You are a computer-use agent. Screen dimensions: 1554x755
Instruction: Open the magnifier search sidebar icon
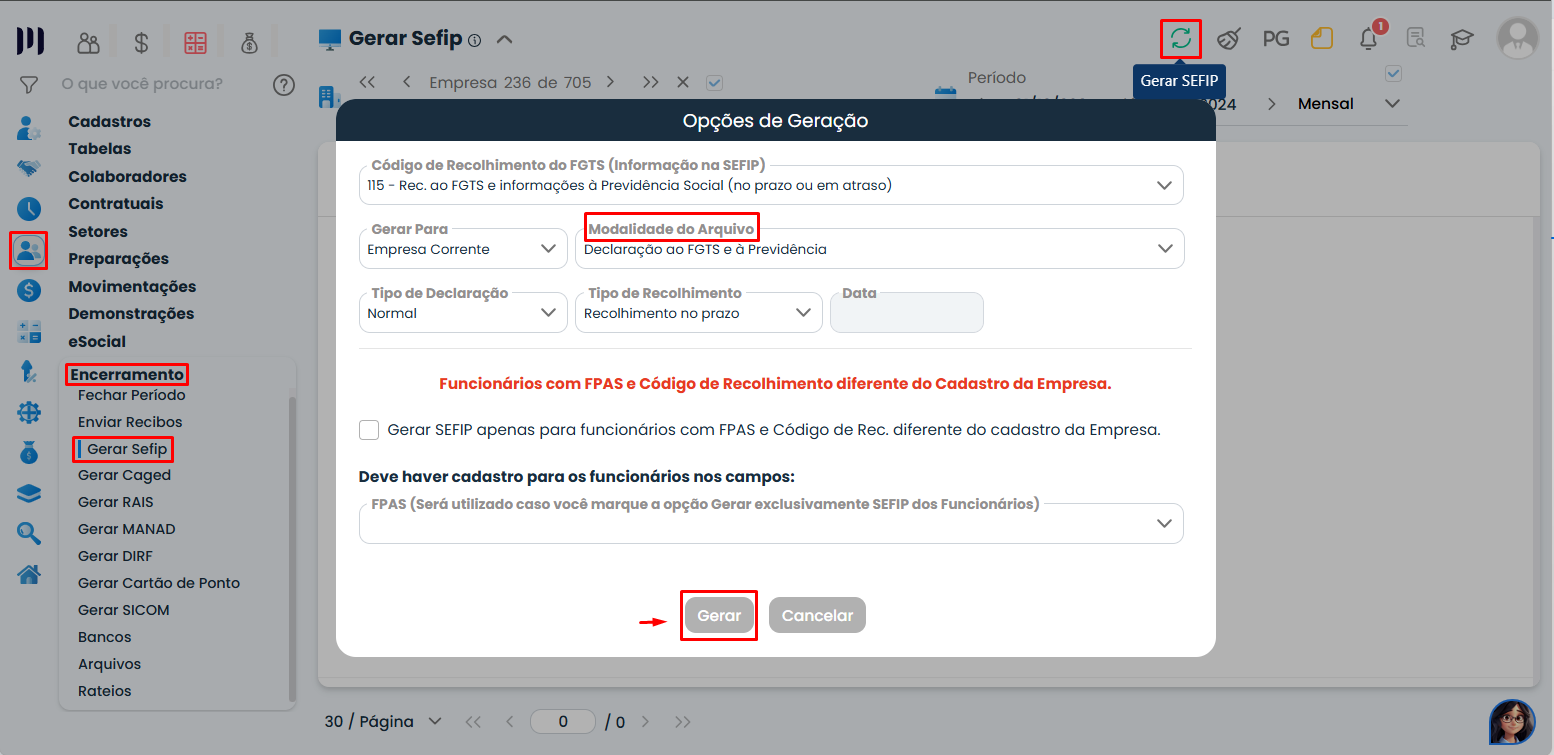click(29, 533)
